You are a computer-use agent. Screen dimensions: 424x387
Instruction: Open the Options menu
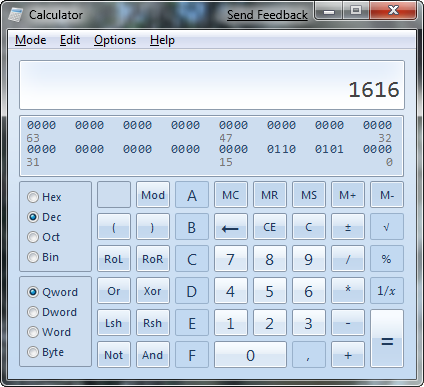point(115,40)
